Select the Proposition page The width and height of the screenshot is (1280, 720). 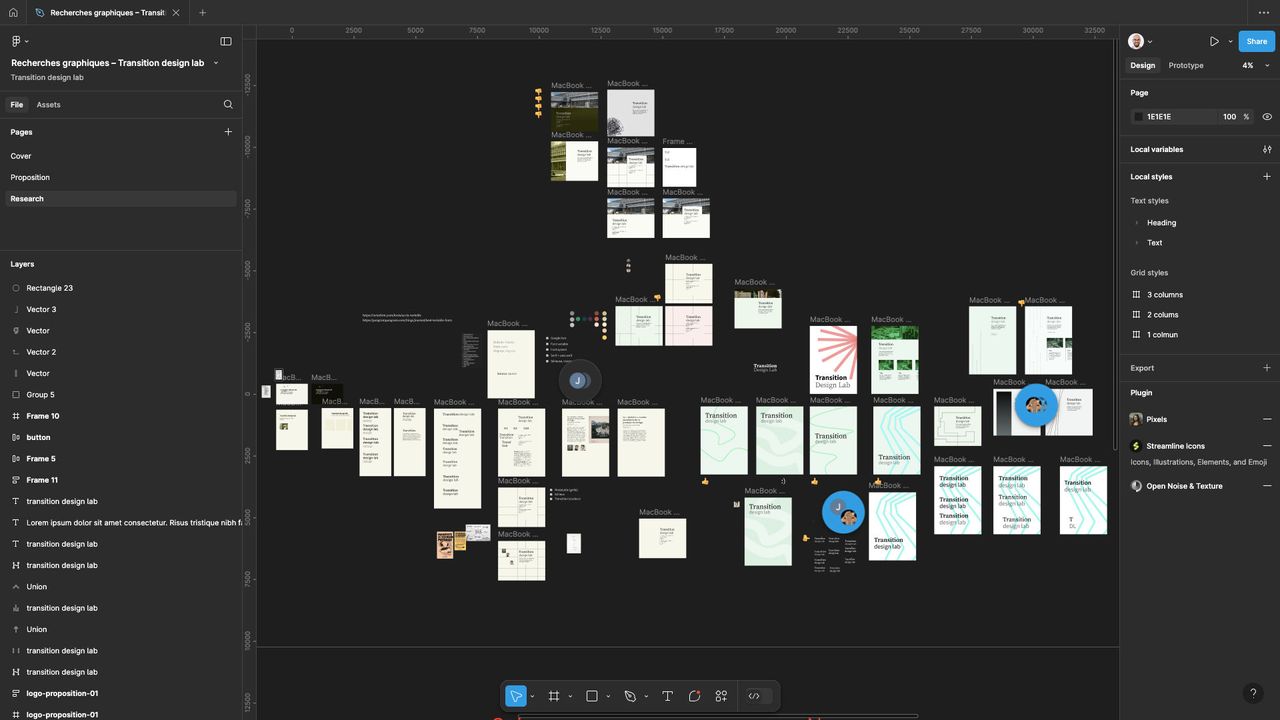click(30, 178)
